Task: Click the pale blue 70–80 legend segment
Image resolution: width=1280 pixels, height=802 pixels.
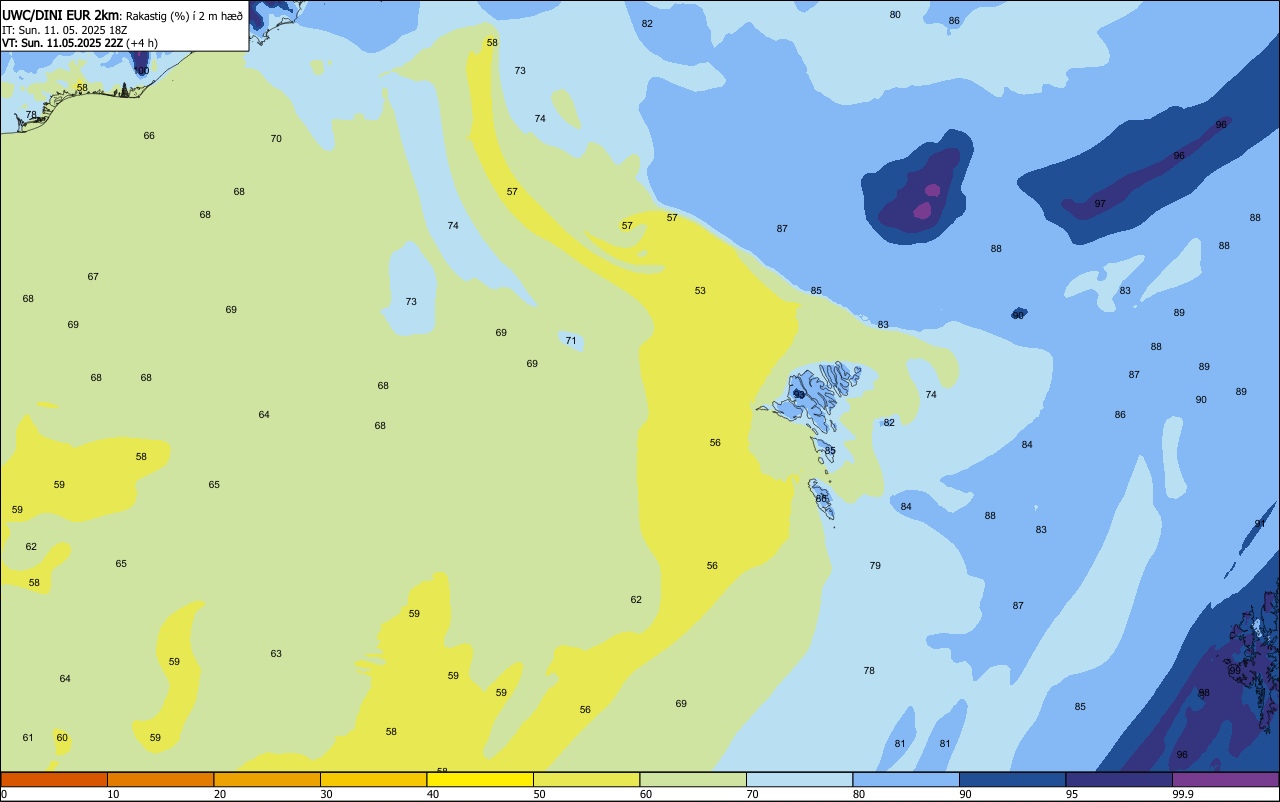Action: tap(799, 779)
